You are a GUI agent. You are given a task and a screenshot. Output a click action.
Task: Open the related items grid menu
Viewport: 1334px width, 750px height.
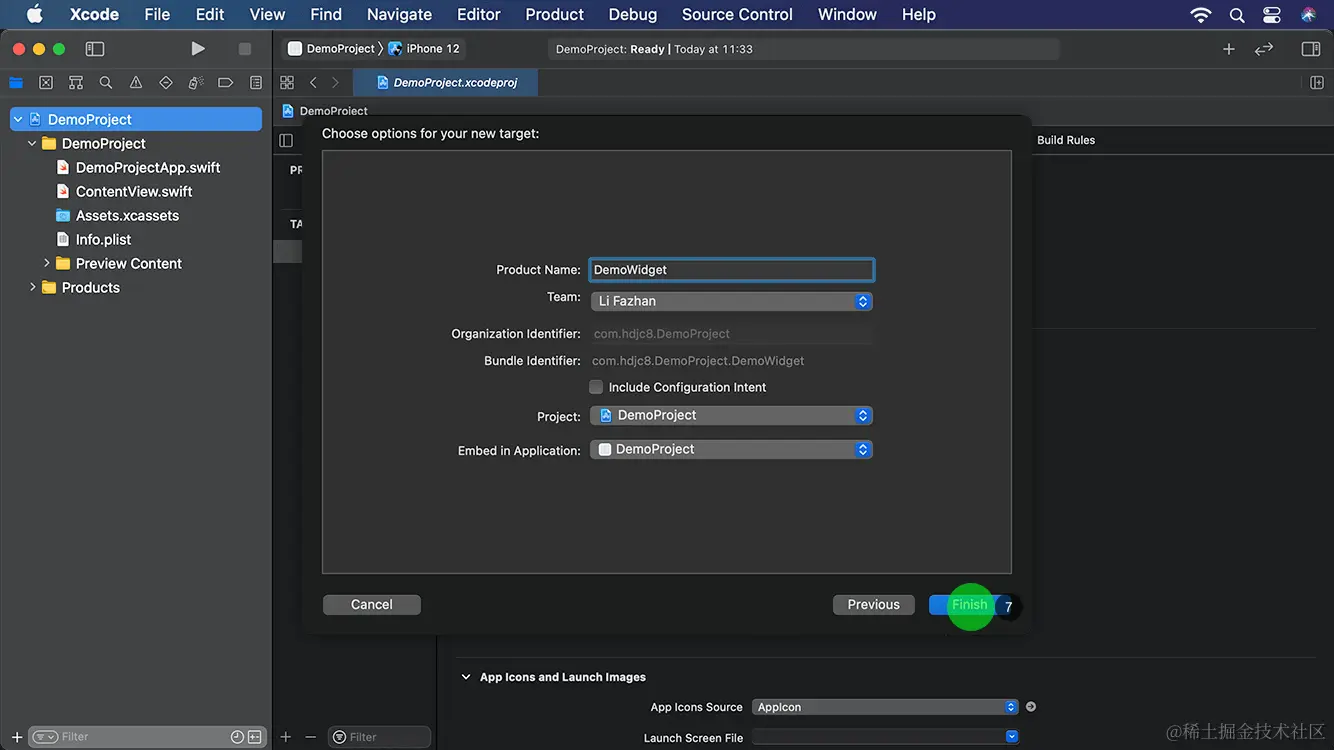pyautogui.click(x=287, y=82)
